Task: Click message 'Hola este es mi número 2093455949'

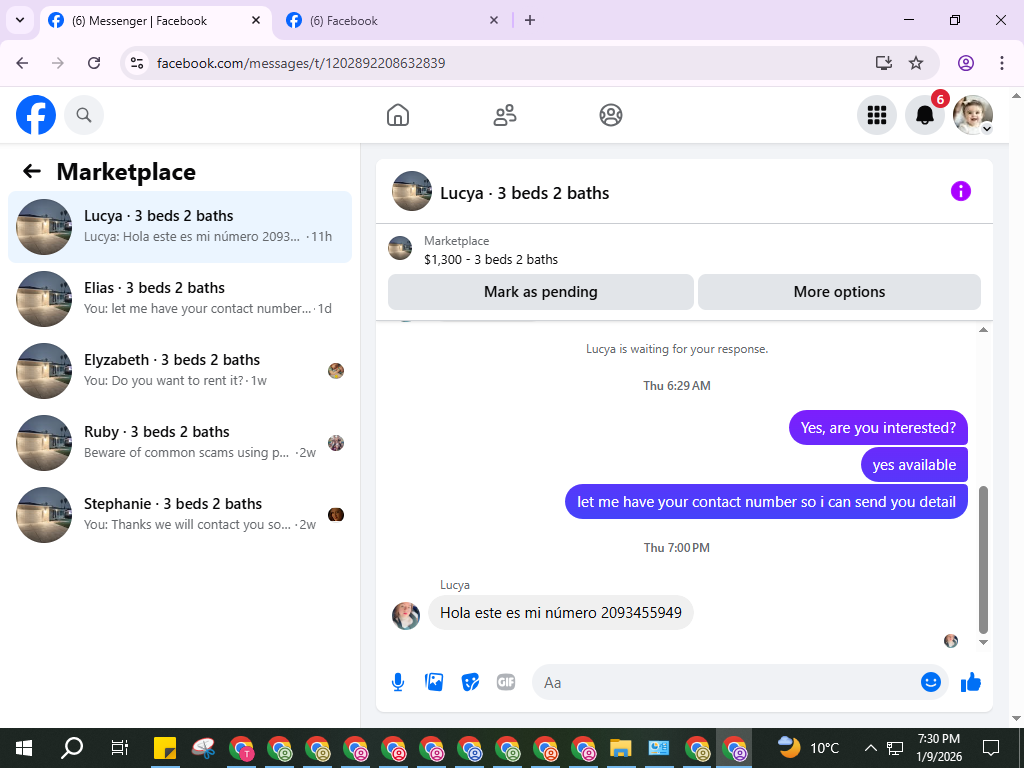Action: (x=560, y=613)
